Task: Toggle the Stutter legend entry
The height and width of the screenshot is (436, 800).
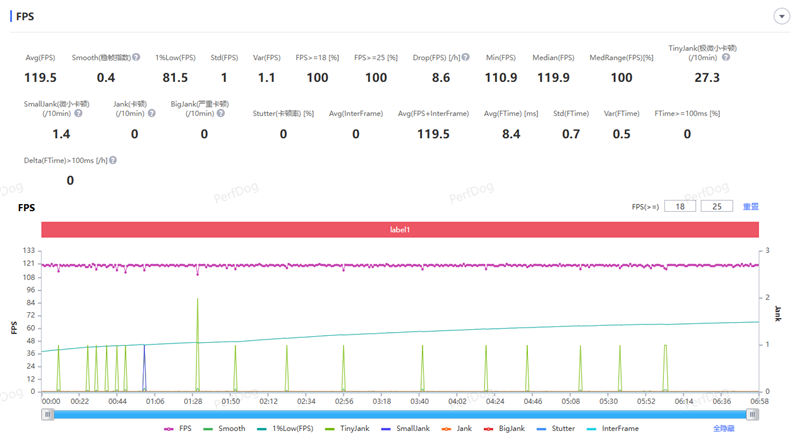Action: point(556,428)
